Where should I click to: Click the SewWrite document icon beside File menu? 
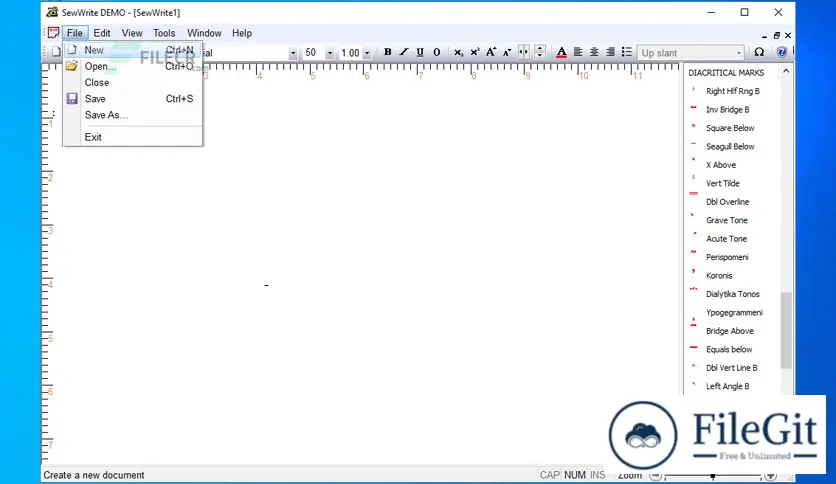tap(53, 33)
